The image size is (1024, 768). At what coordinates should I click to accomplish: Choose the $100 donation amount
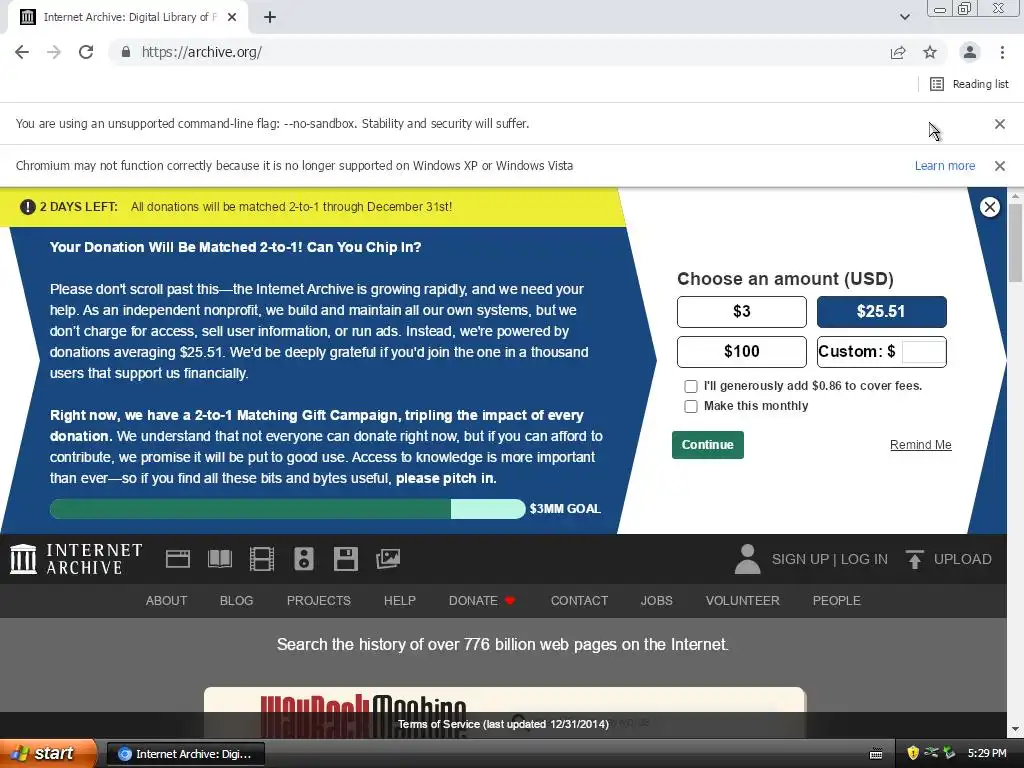coord(741,351)
